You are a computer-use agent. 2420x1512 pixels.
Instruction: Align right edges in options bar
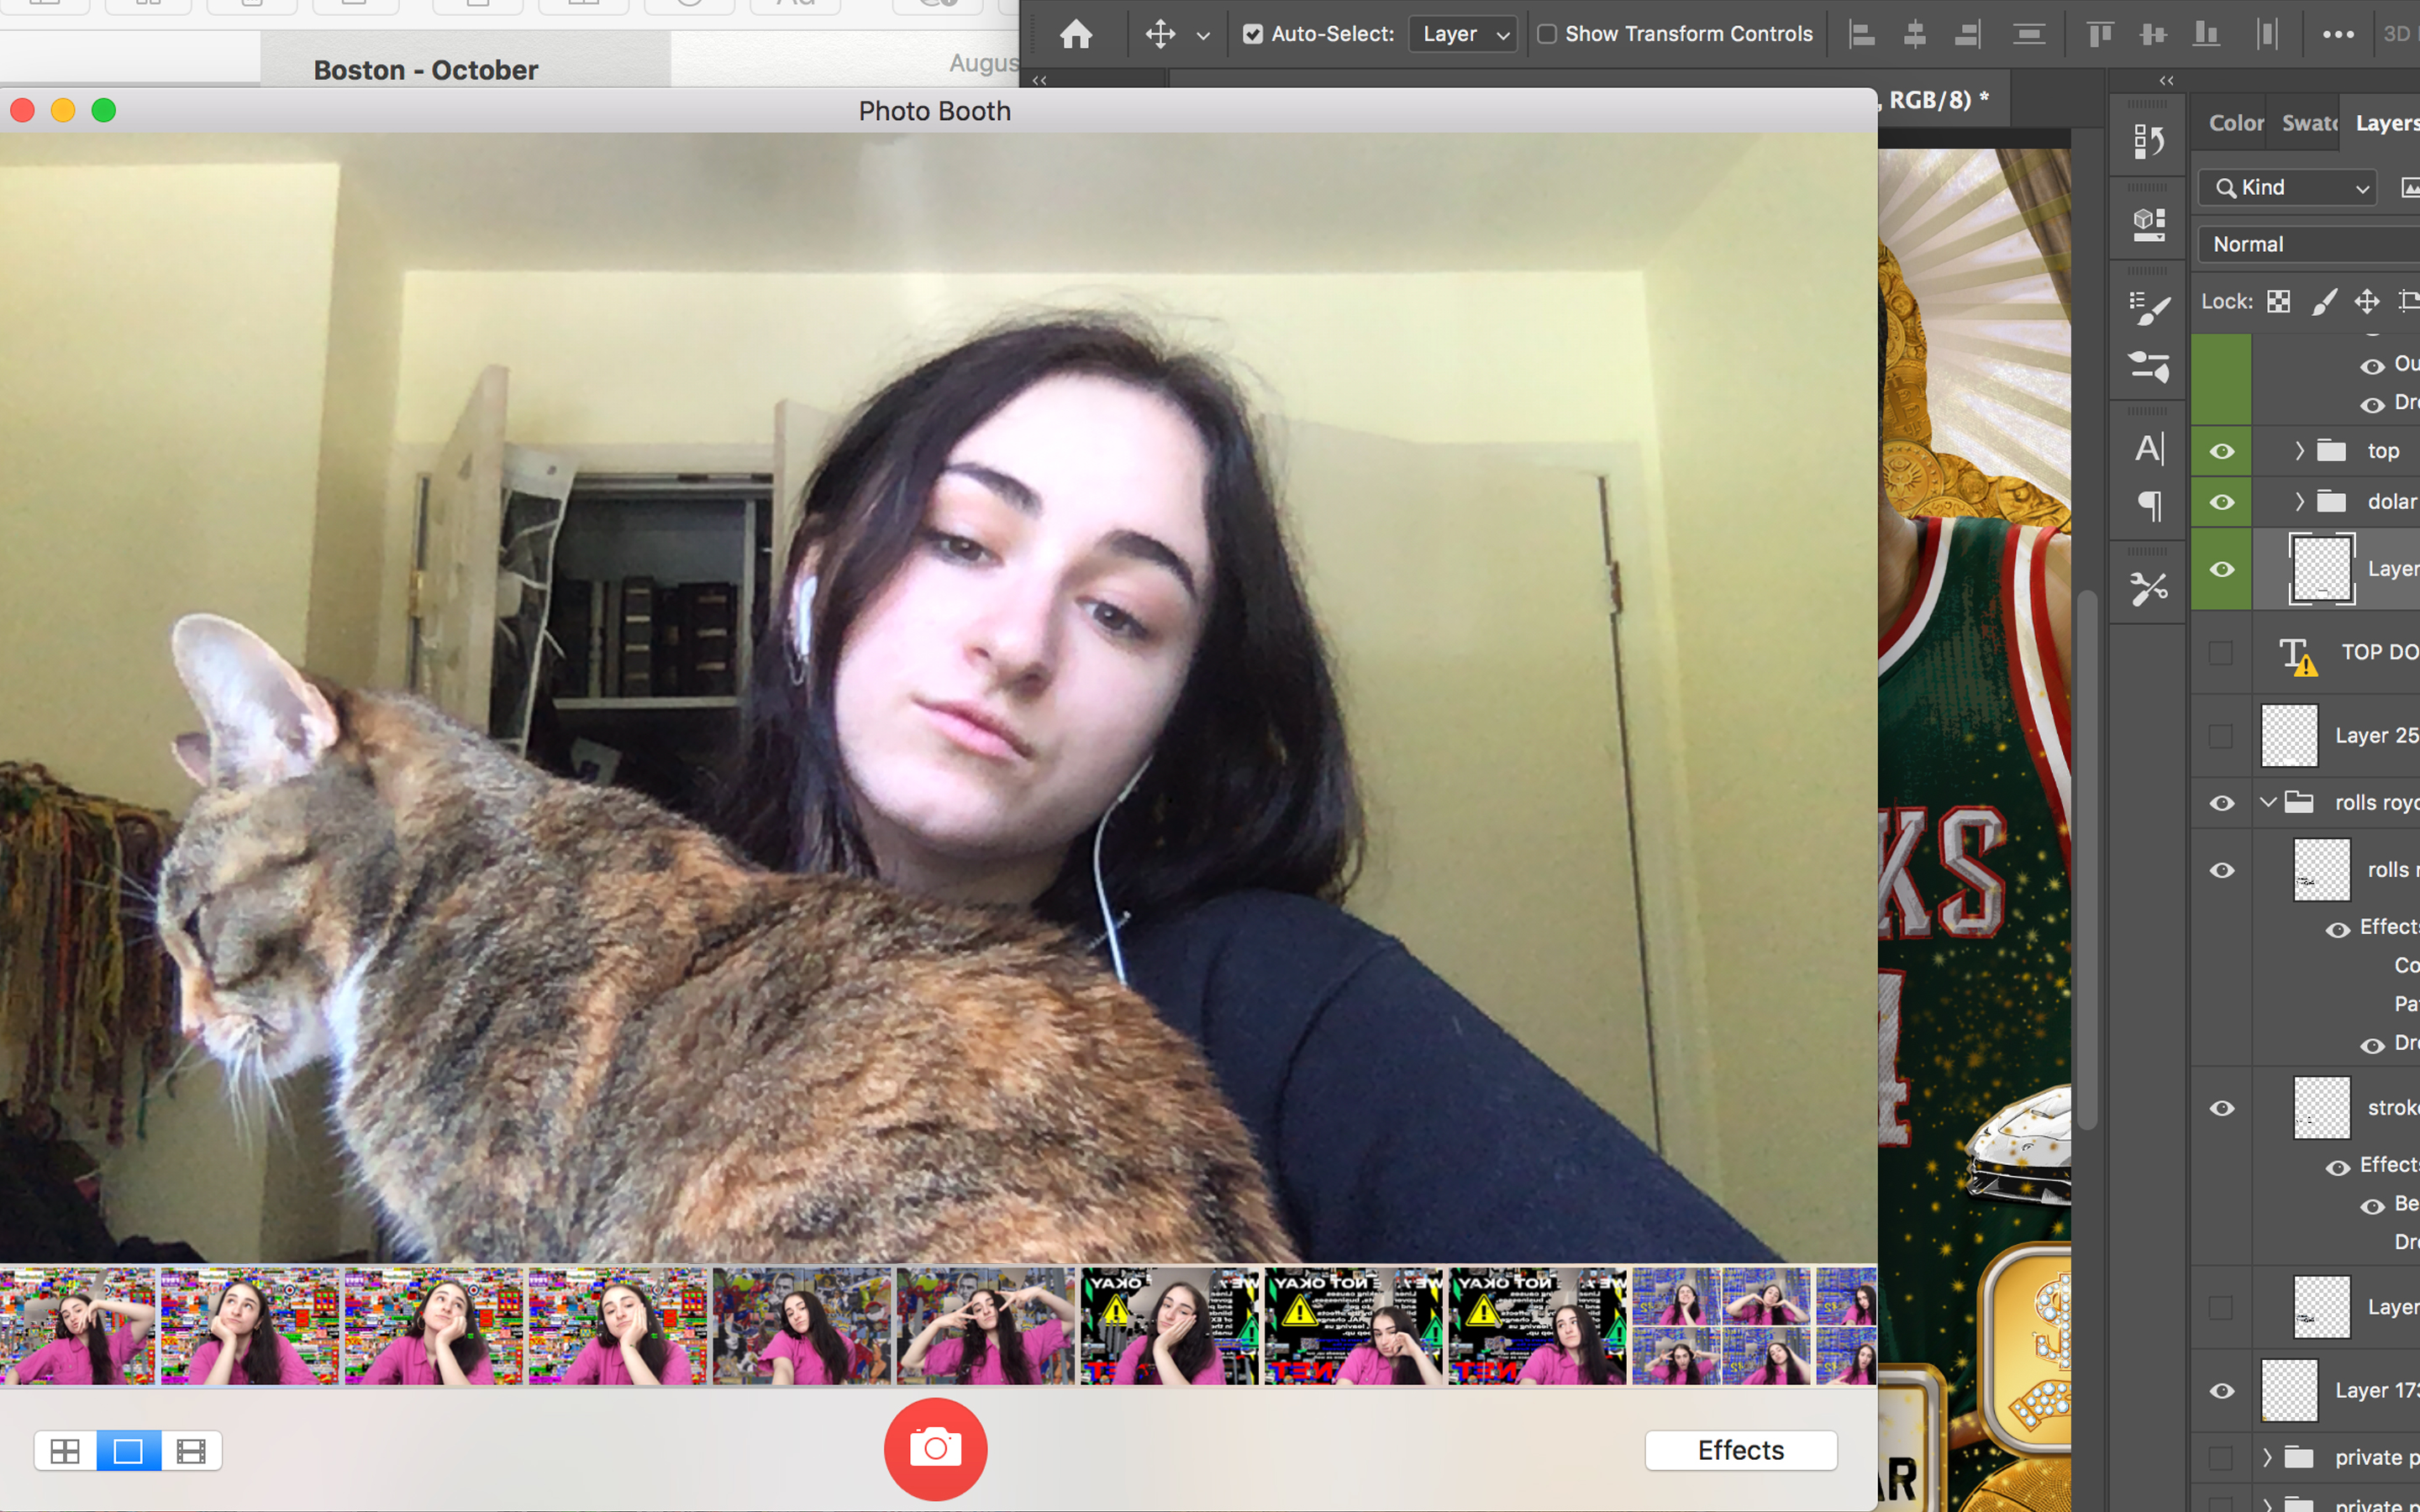pos(1967,34)
